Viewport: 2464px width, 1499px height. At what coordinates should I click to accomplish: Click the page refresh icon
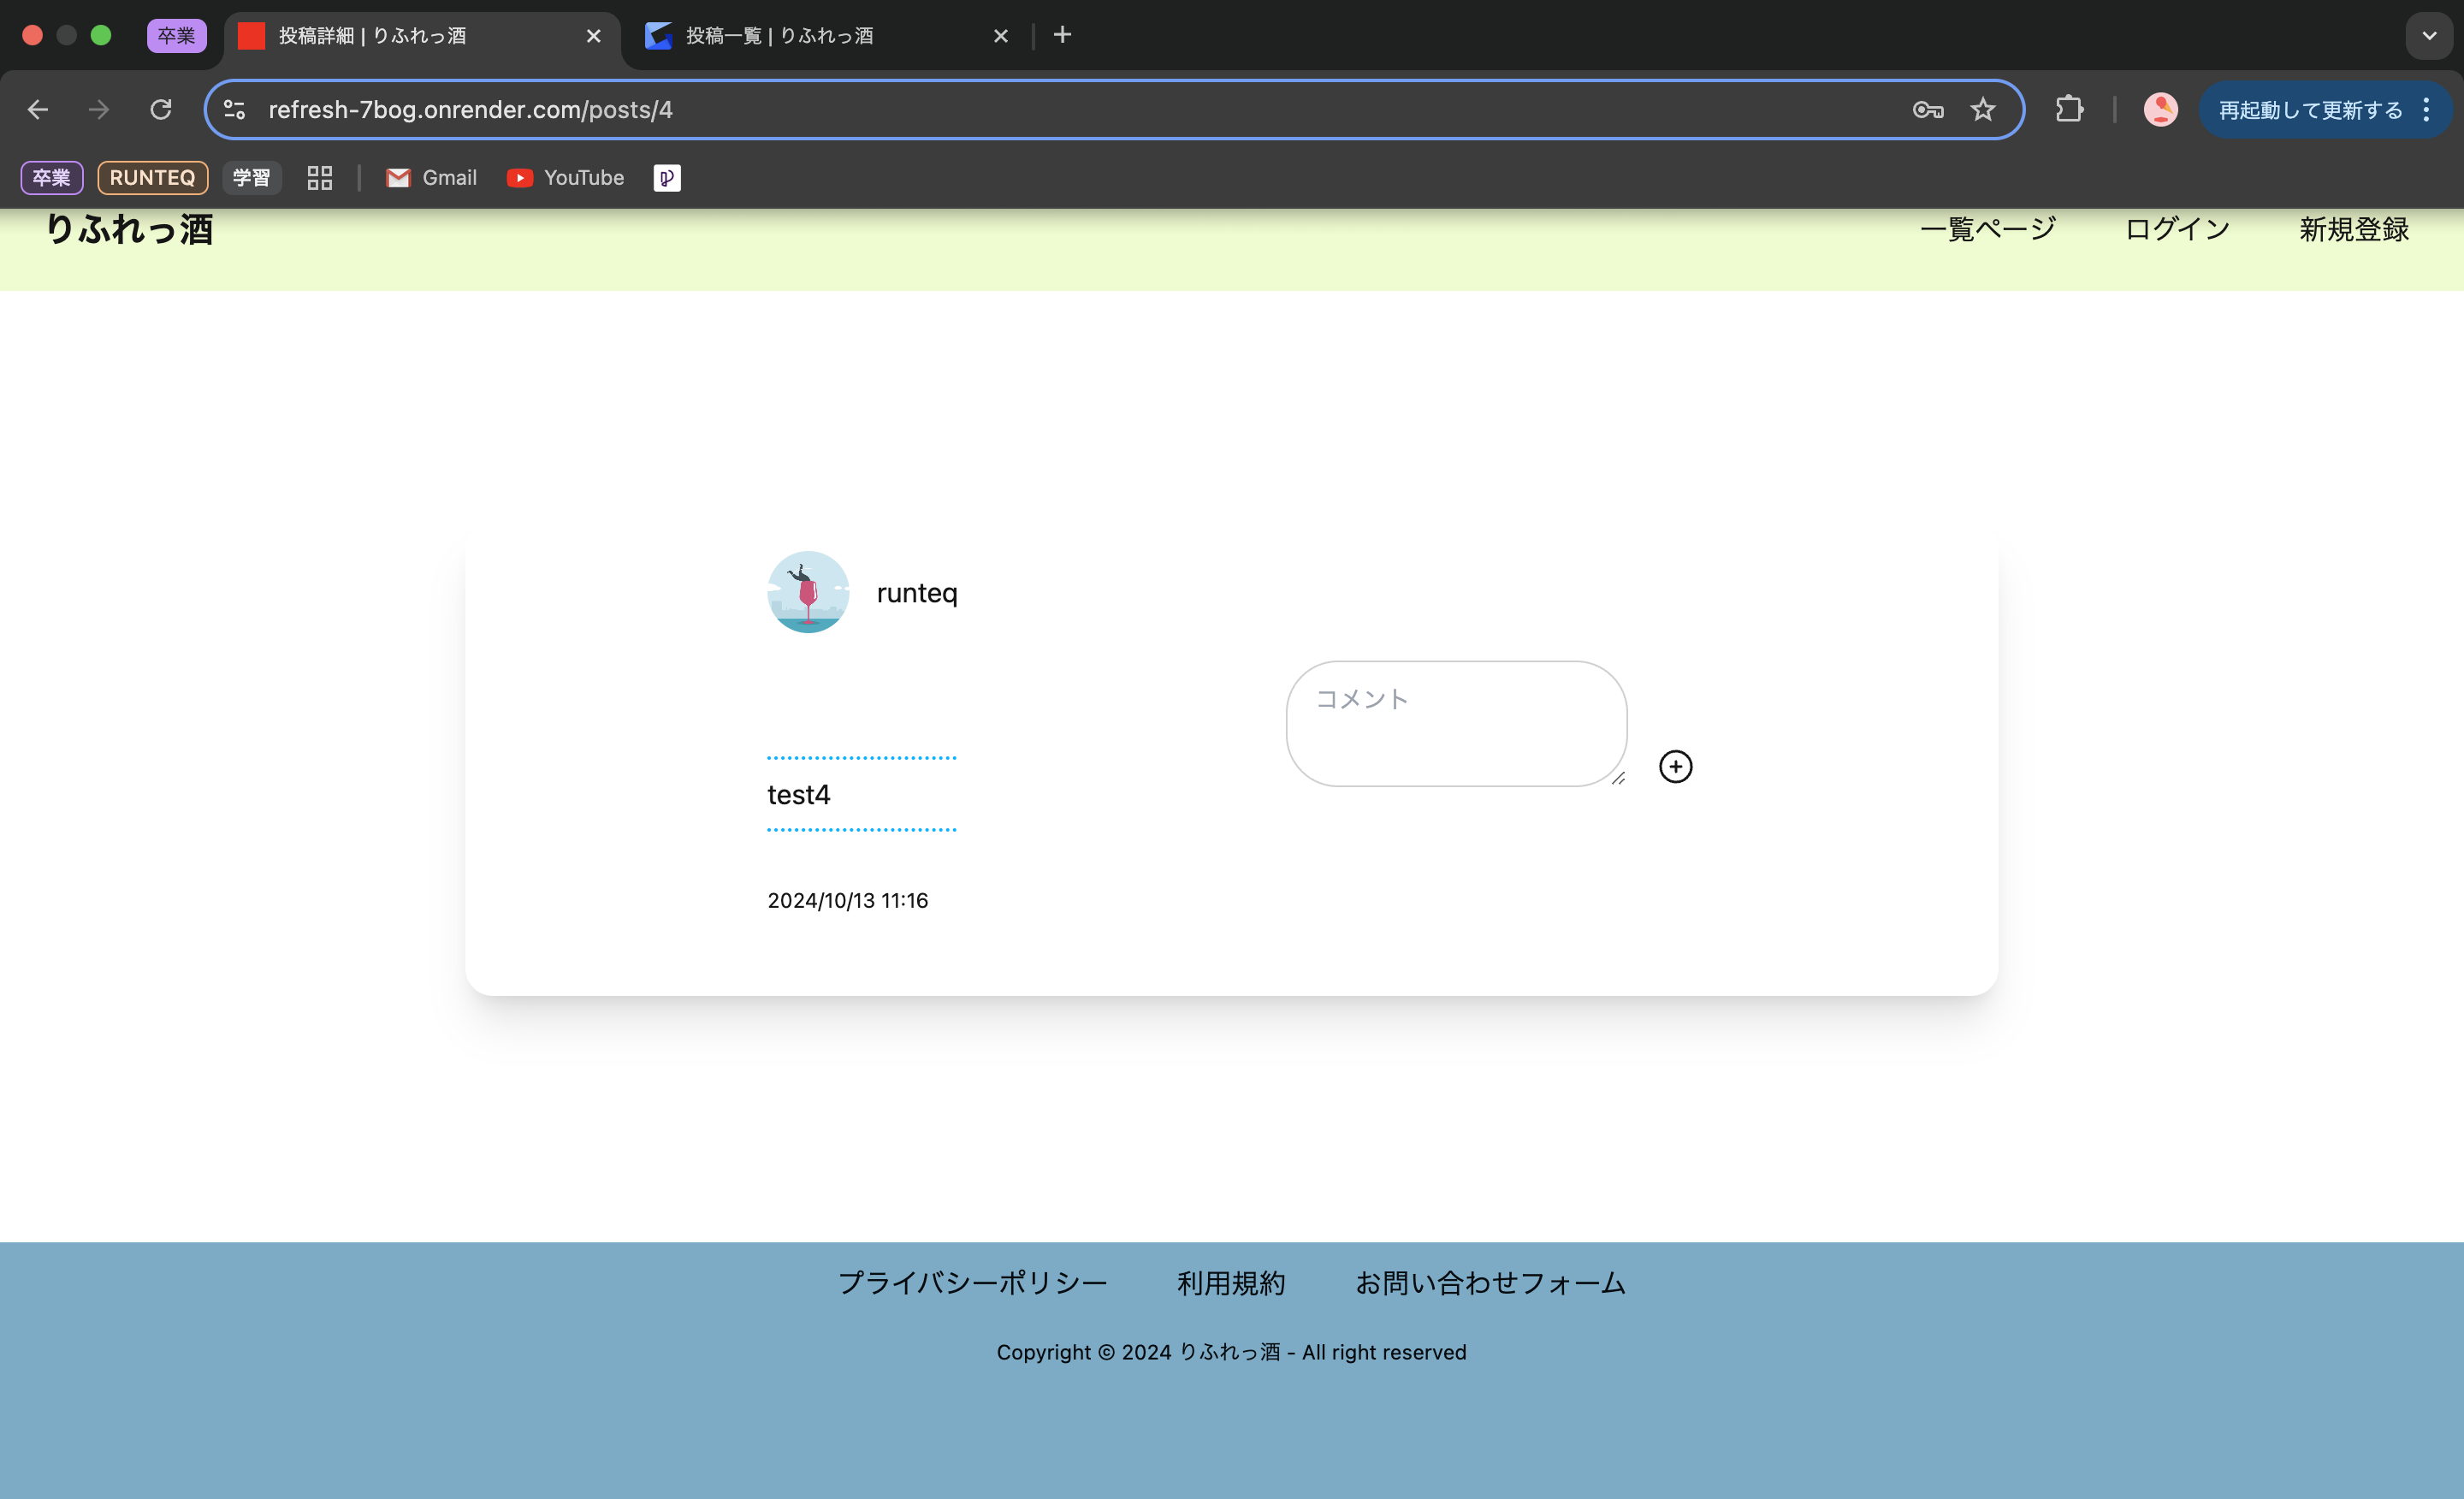[x=162, y=109]
